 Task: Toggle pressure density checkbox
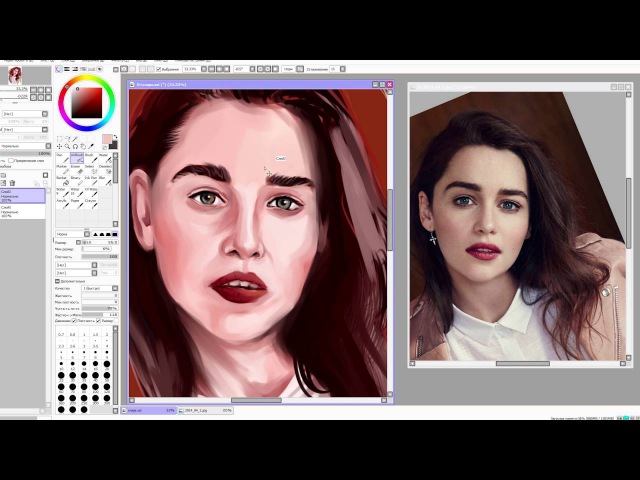click(74, 321)
